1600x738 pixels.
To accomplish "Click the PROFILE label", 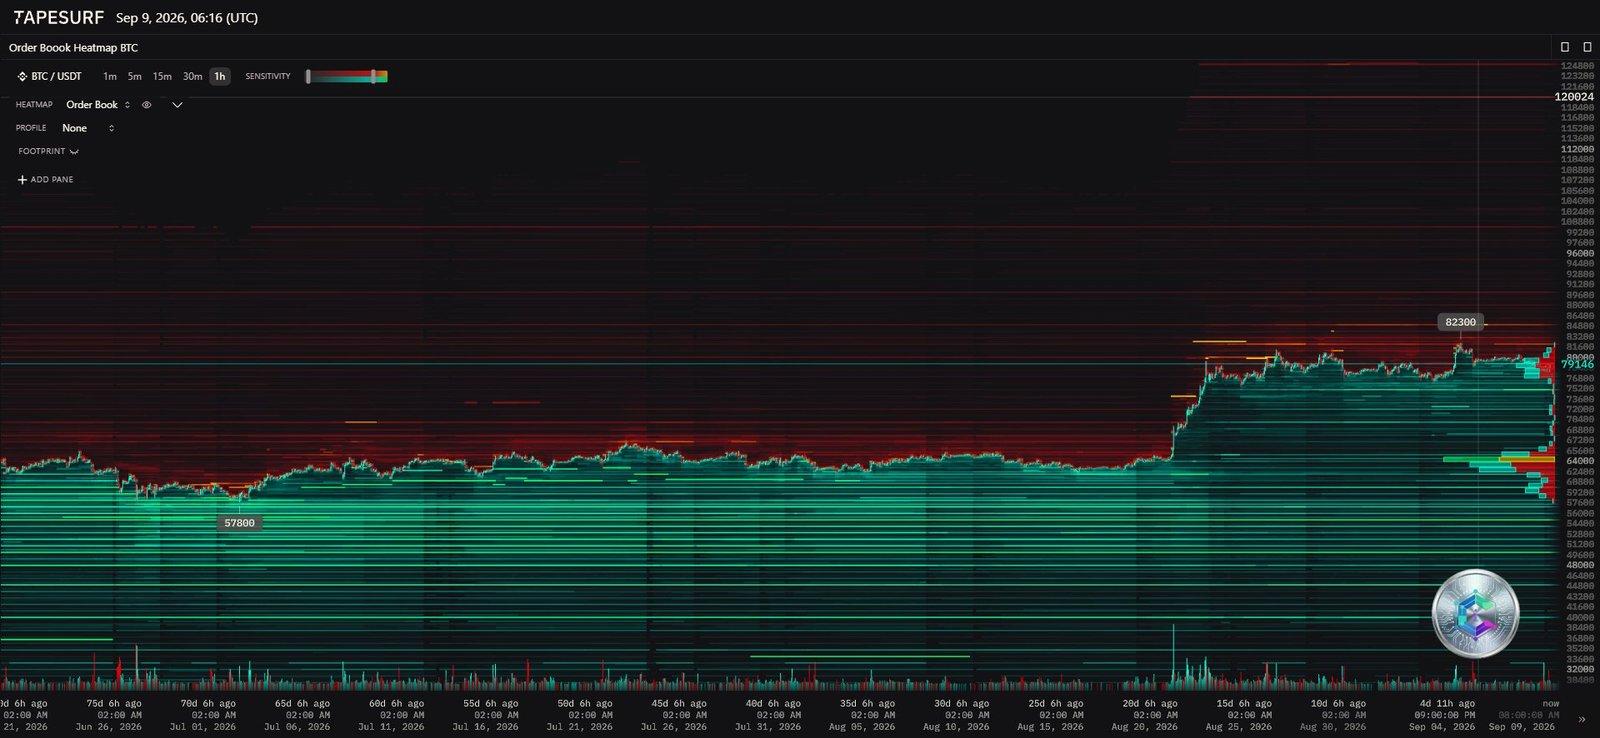I will pyautogui.click(x=31, y=128).
